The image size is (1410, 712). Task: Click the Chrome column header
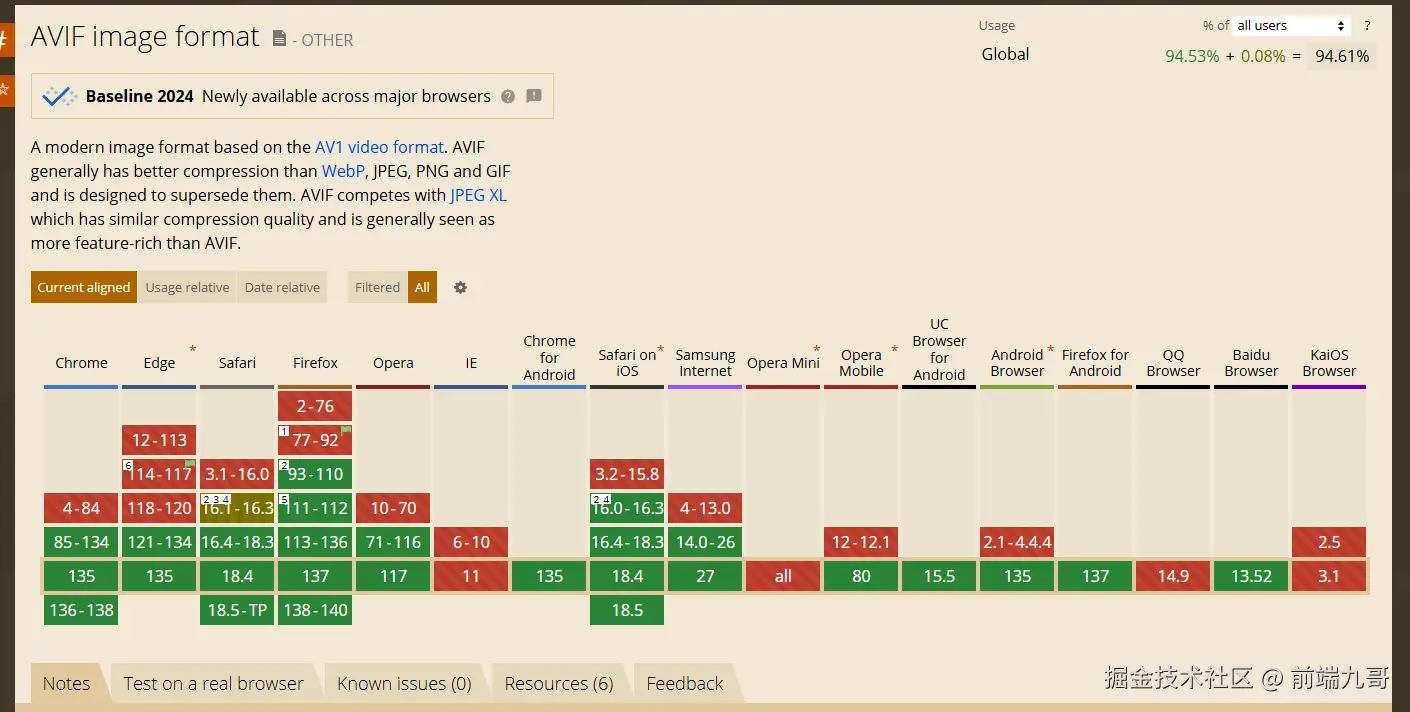(x=81, y=363)
